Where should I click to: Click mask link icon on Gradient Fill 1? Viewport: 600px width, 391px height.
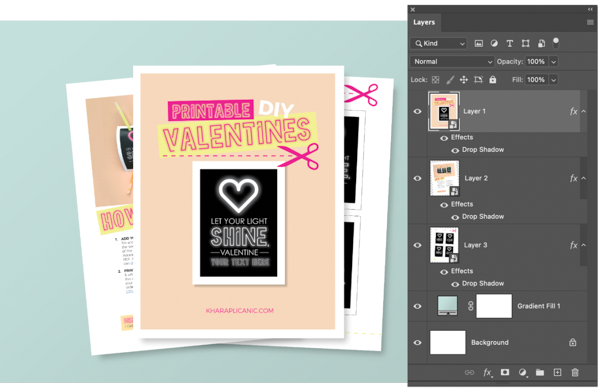click(471, 306)
